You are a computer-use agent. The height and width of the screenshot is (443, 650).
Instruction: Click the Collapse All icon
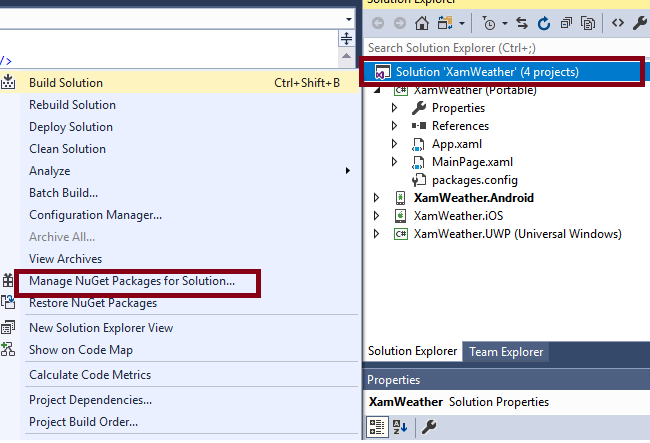click(566, 23)
